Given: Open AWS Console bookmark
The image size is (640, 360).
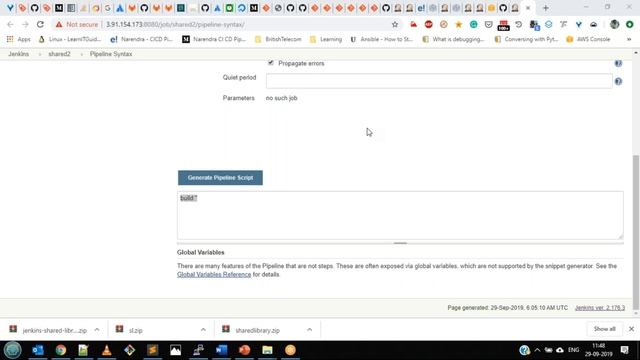Looking at the screenshot, I should coord(588,39).
